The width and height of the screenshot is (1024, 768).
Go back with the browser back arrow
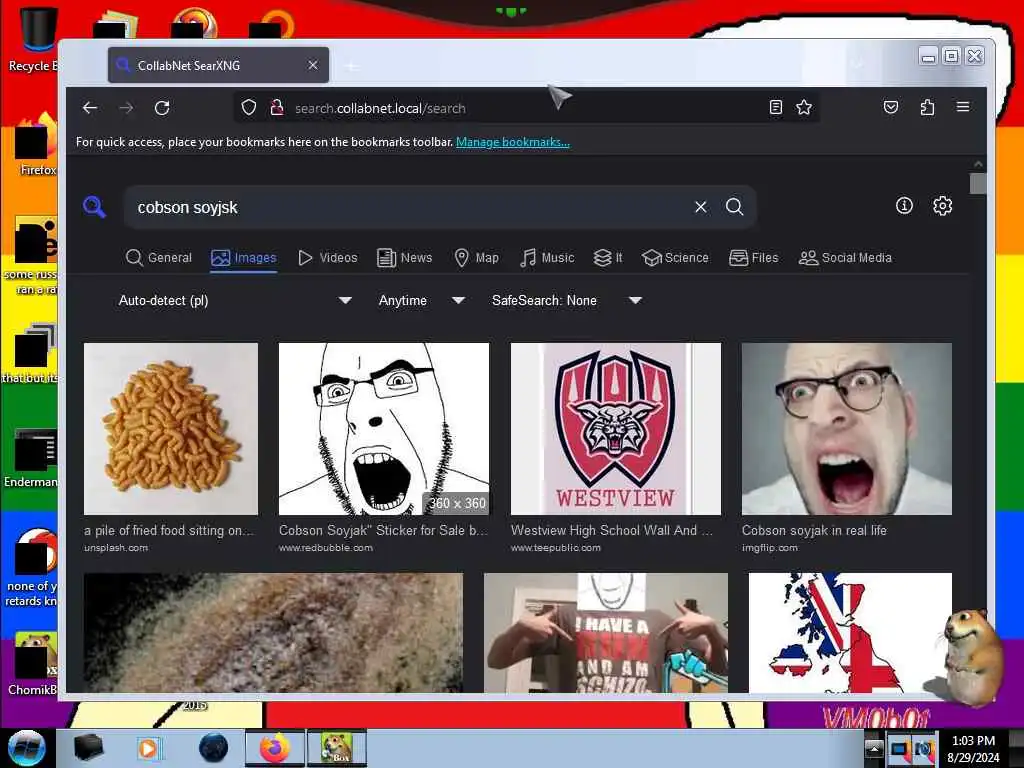[x=90, y=108]
